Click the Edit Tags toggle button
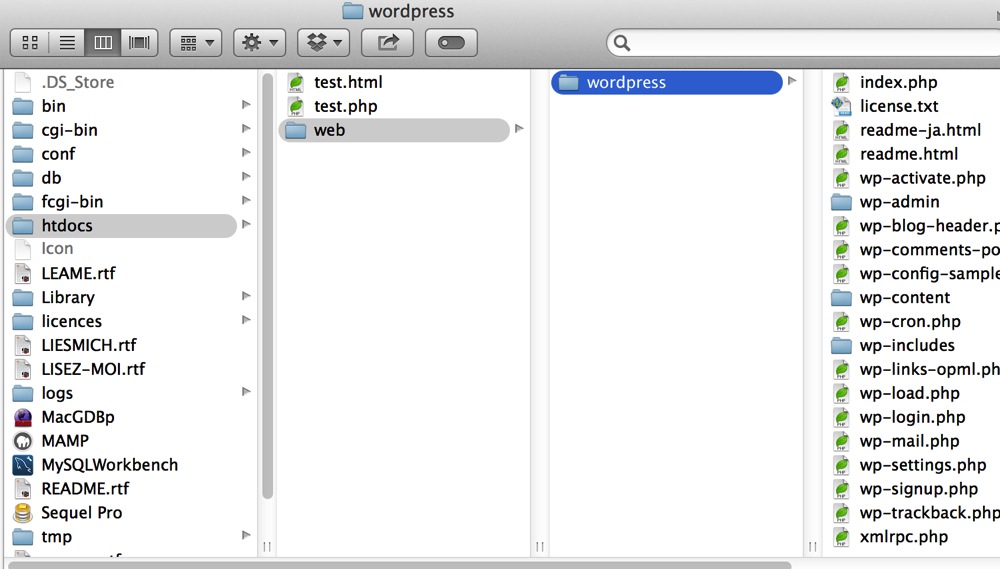The width and height of the screenshot is (1000, 569). coord(451,42)
